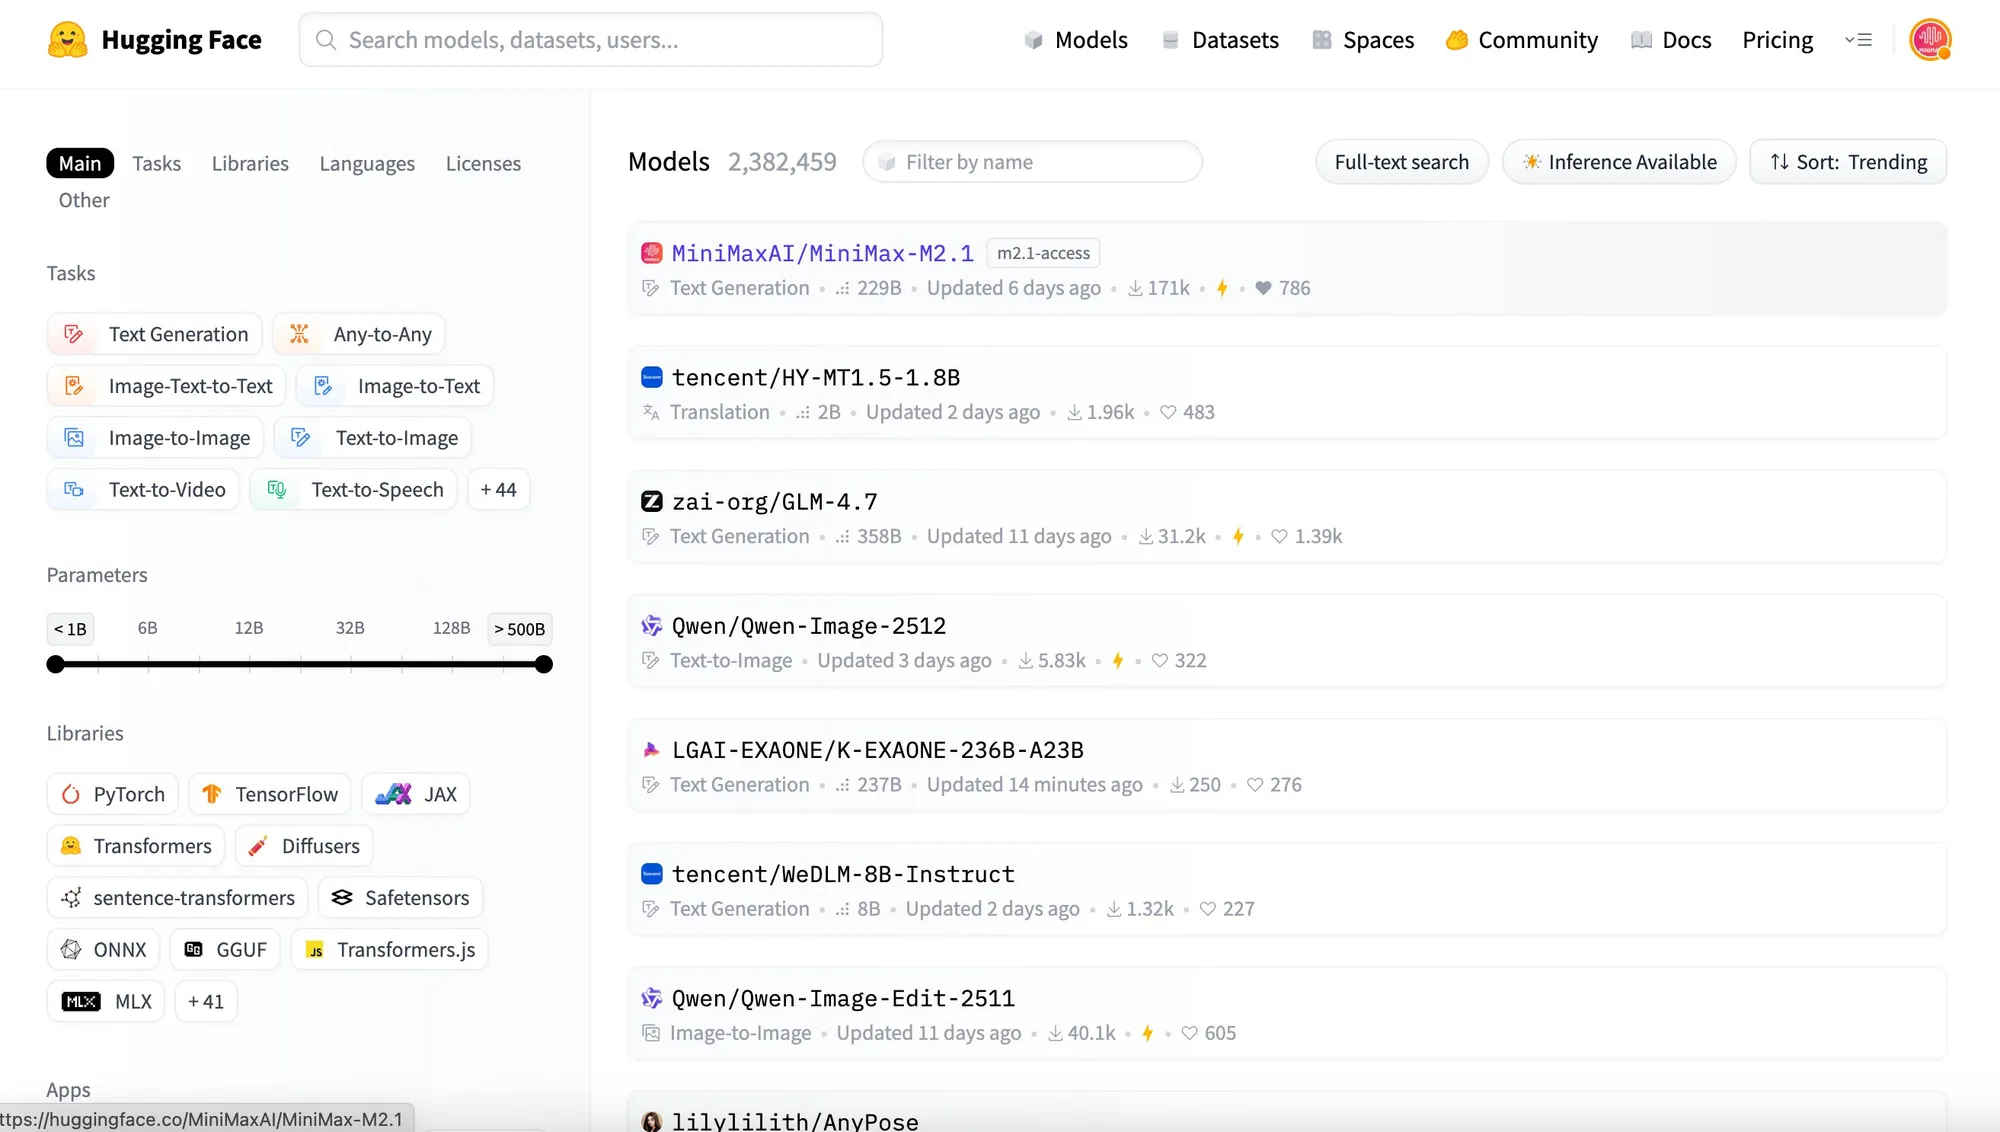Screen dimensions: 2000x1132
Task: Toggle the Text-to-Video task filter
Action: coord(143,490)
